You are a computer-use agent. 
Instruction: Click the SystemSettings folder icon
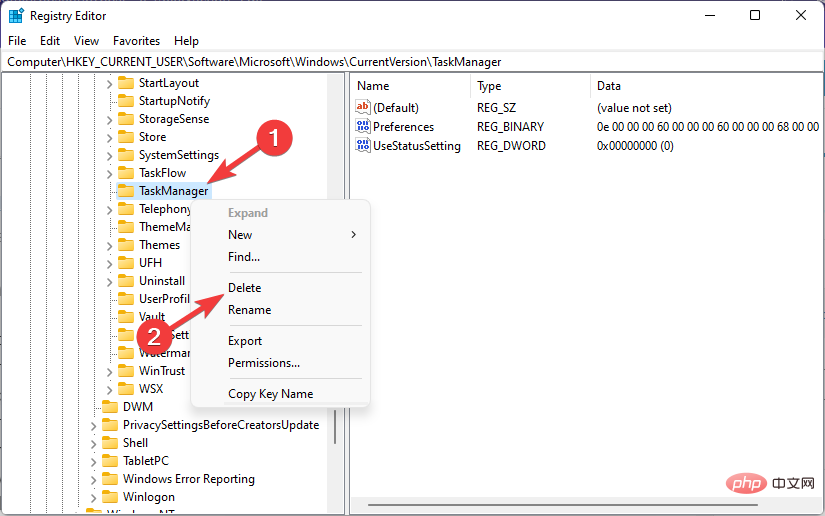[126, 155]
